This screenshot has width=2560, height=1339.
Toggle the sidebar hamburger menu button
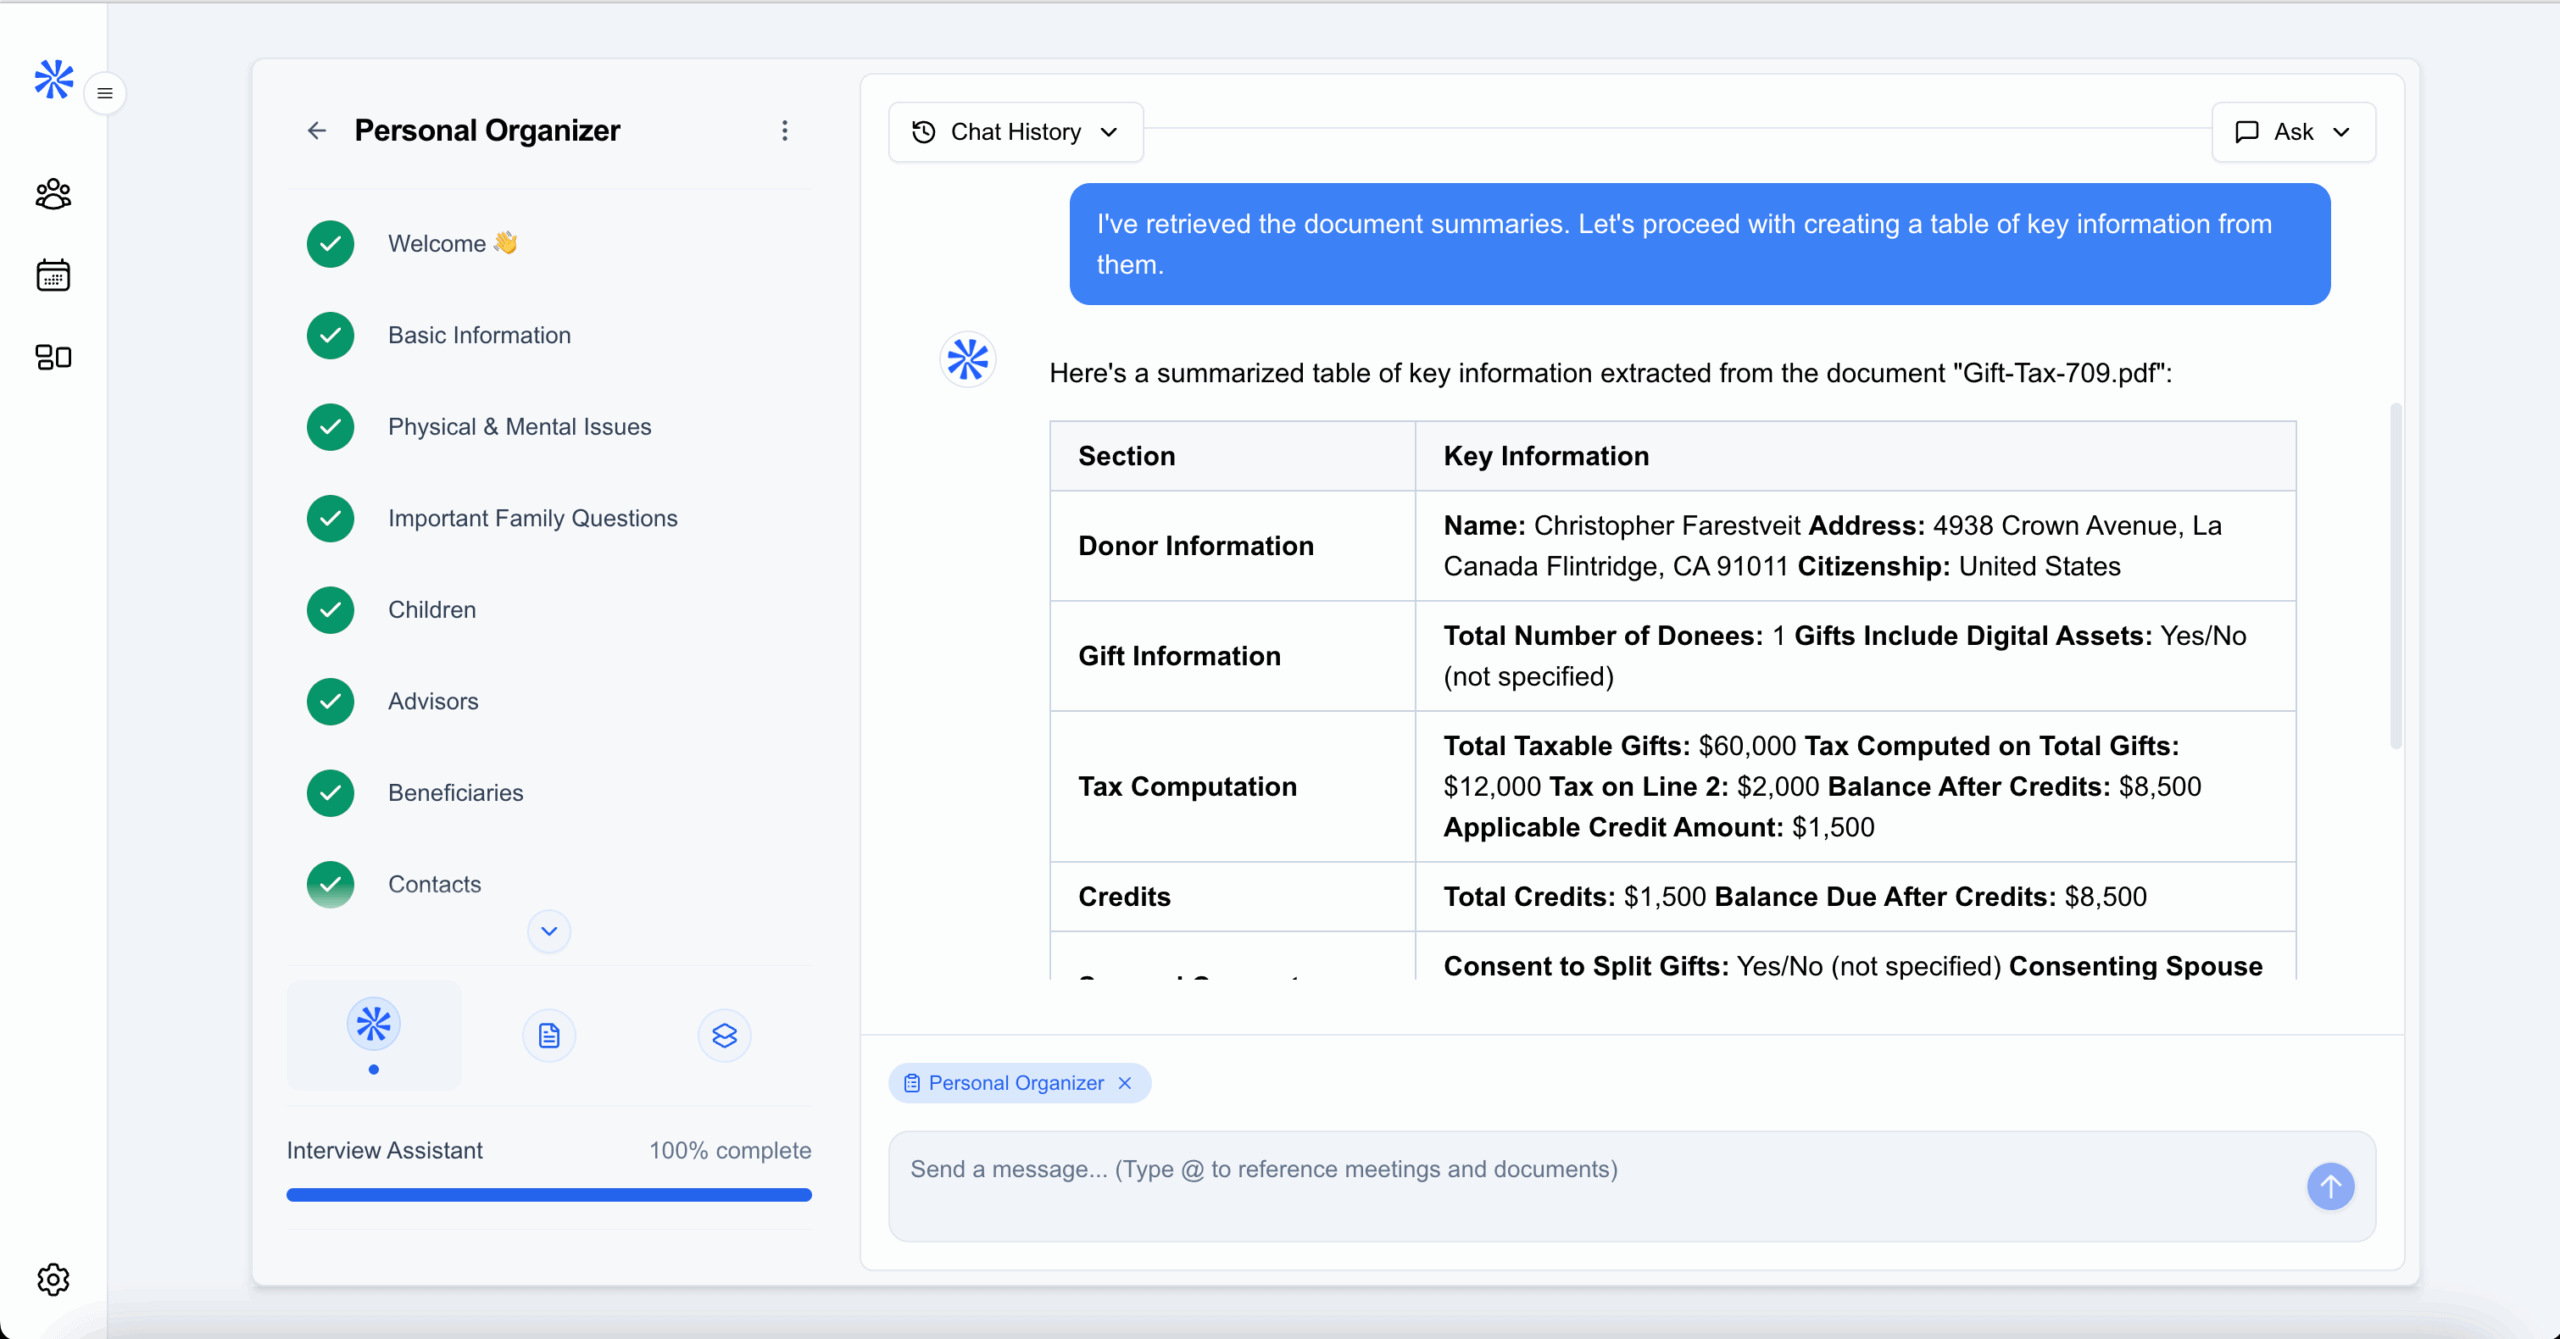(x=105, y=93)
